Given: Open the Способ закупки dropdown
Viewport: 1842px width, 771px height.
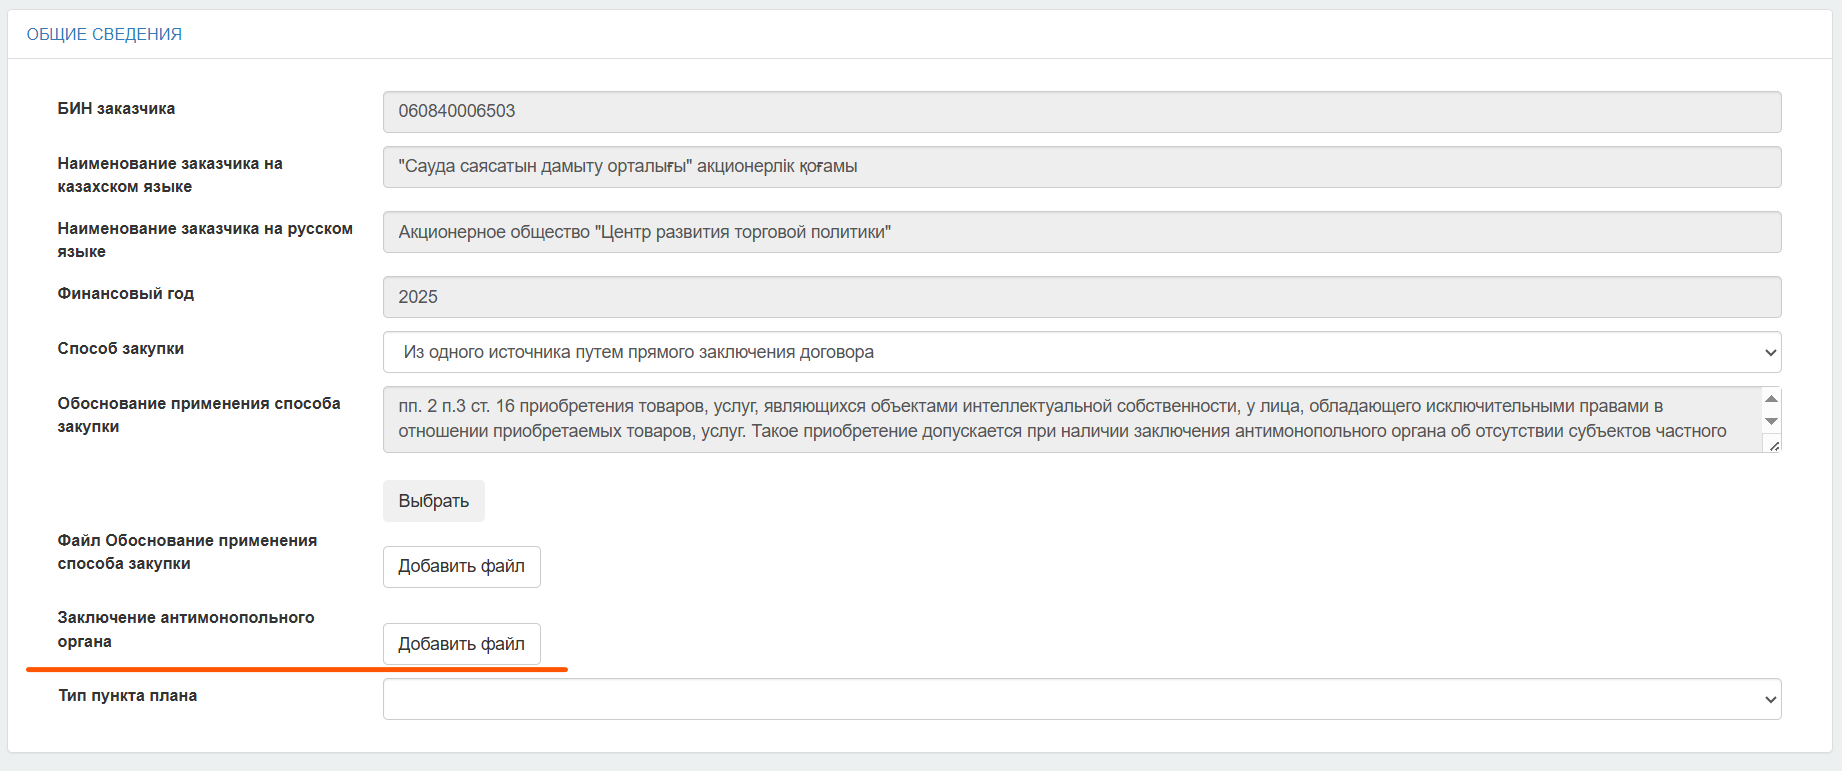Looking at the screenshot, I should (1082, 352).
